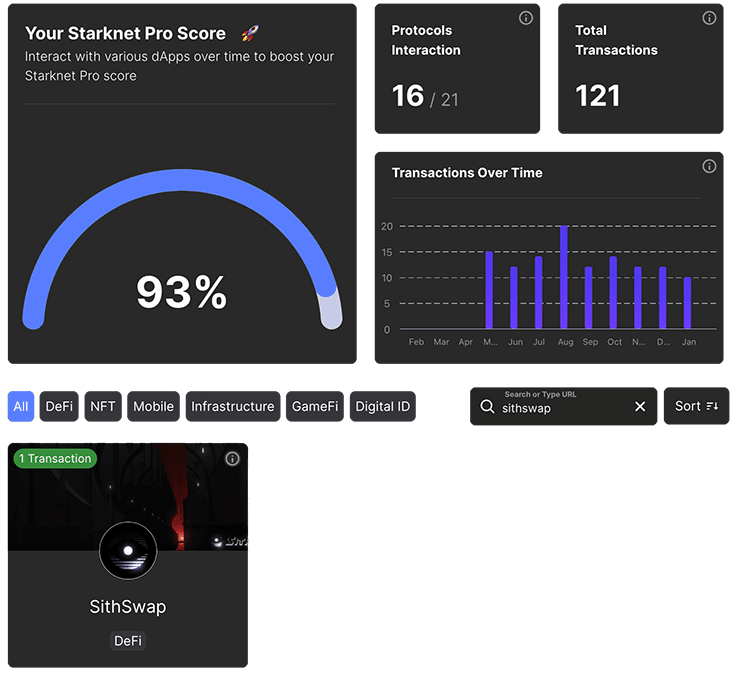The image size is (740, 676).
Task: Click the August bar in the chart
Action: (x=563, y=277)
